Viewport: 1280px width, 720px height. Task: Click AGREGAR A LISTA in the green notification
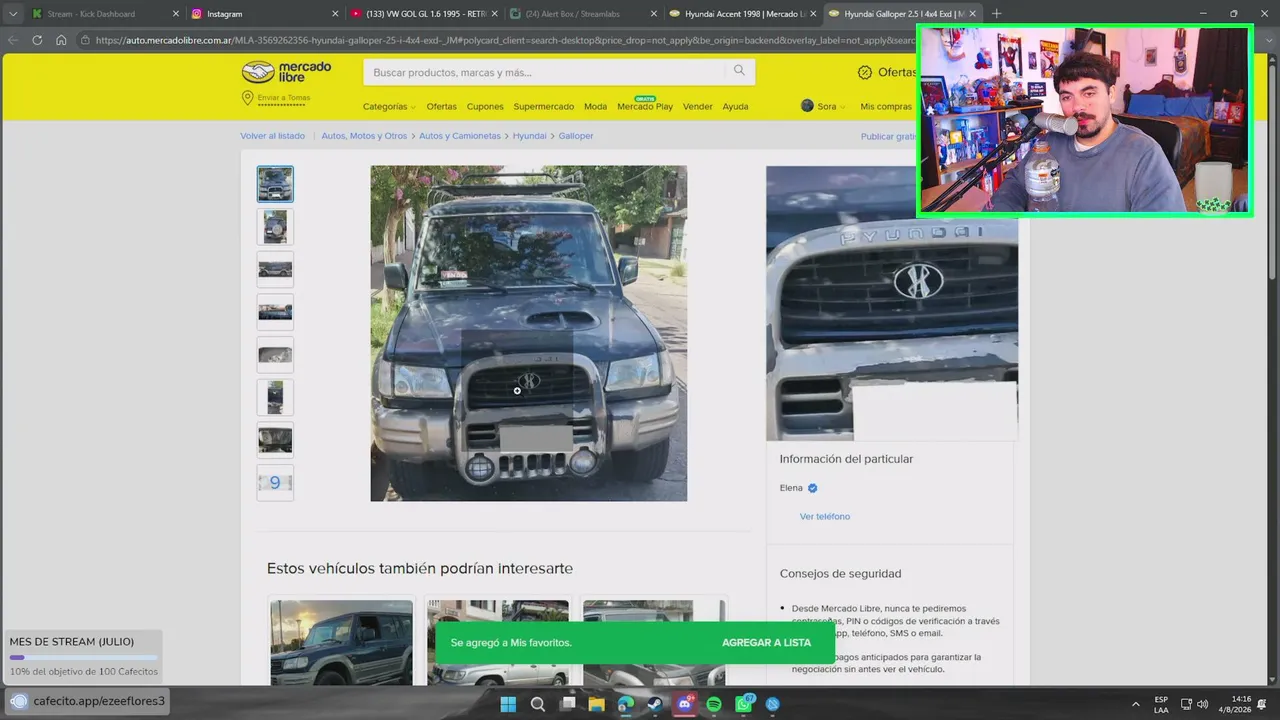point(766,642)
